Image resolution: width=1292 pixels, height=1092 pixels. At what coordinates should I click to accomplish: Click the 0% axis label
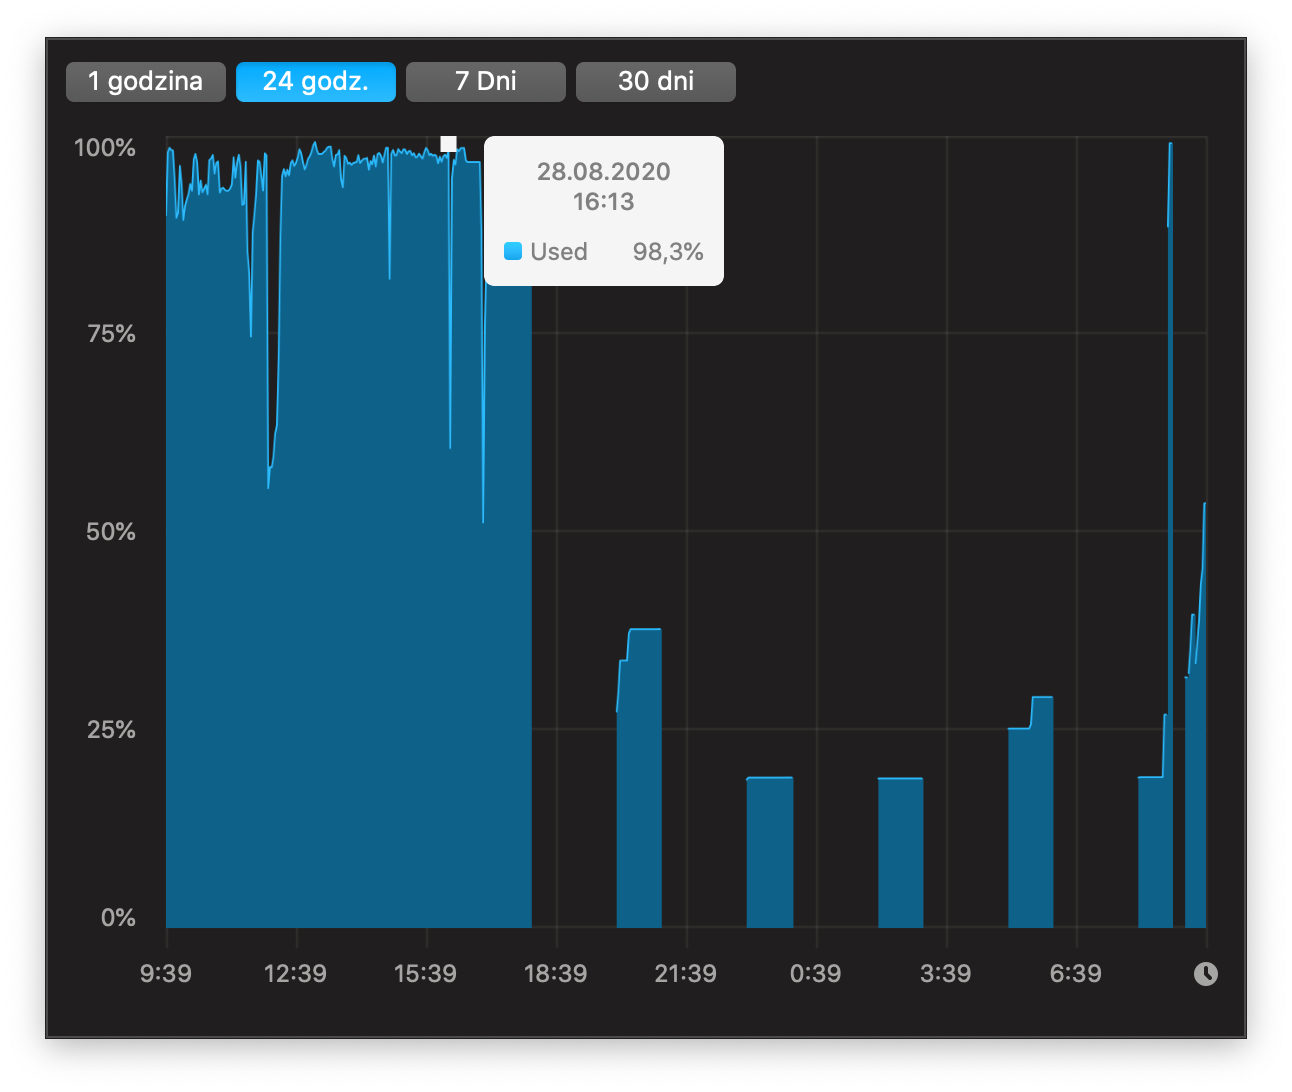(118, 918)
